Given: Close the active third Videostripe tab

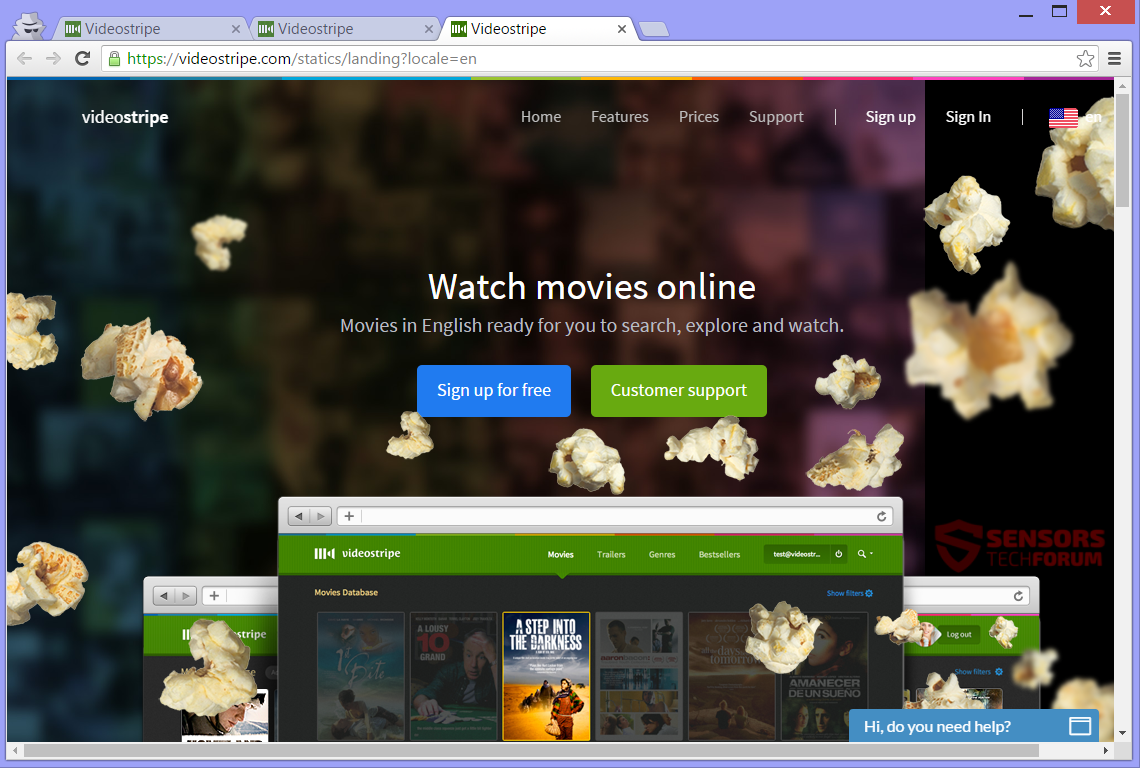Looking at the screenshot, I should coord(622,29).
